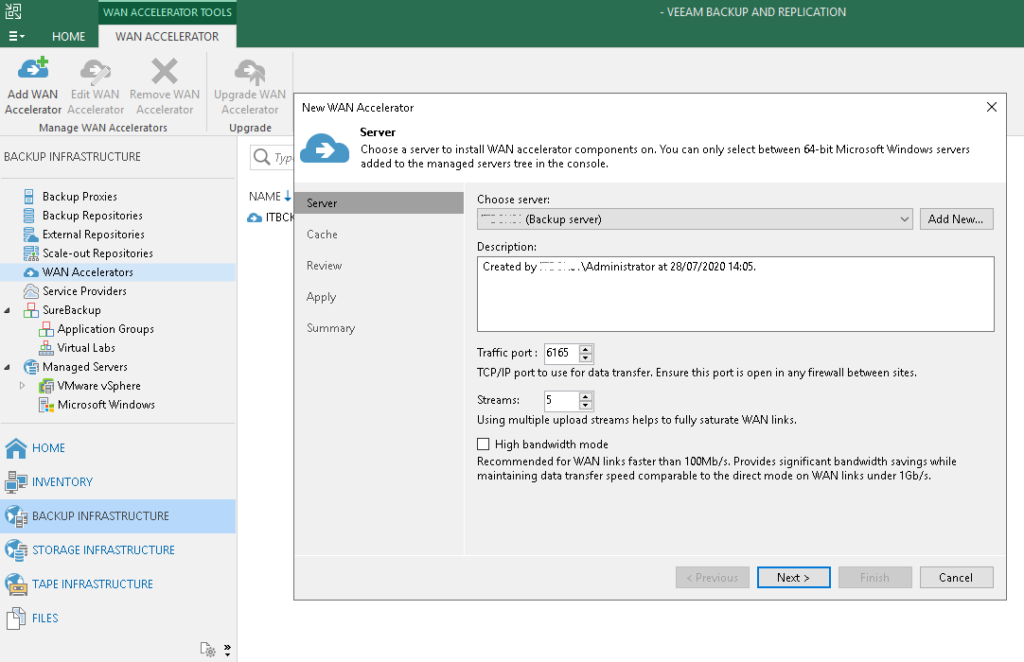
Task: Enable High bandwidth mode checkbox
Action: [x=484, y=444]
